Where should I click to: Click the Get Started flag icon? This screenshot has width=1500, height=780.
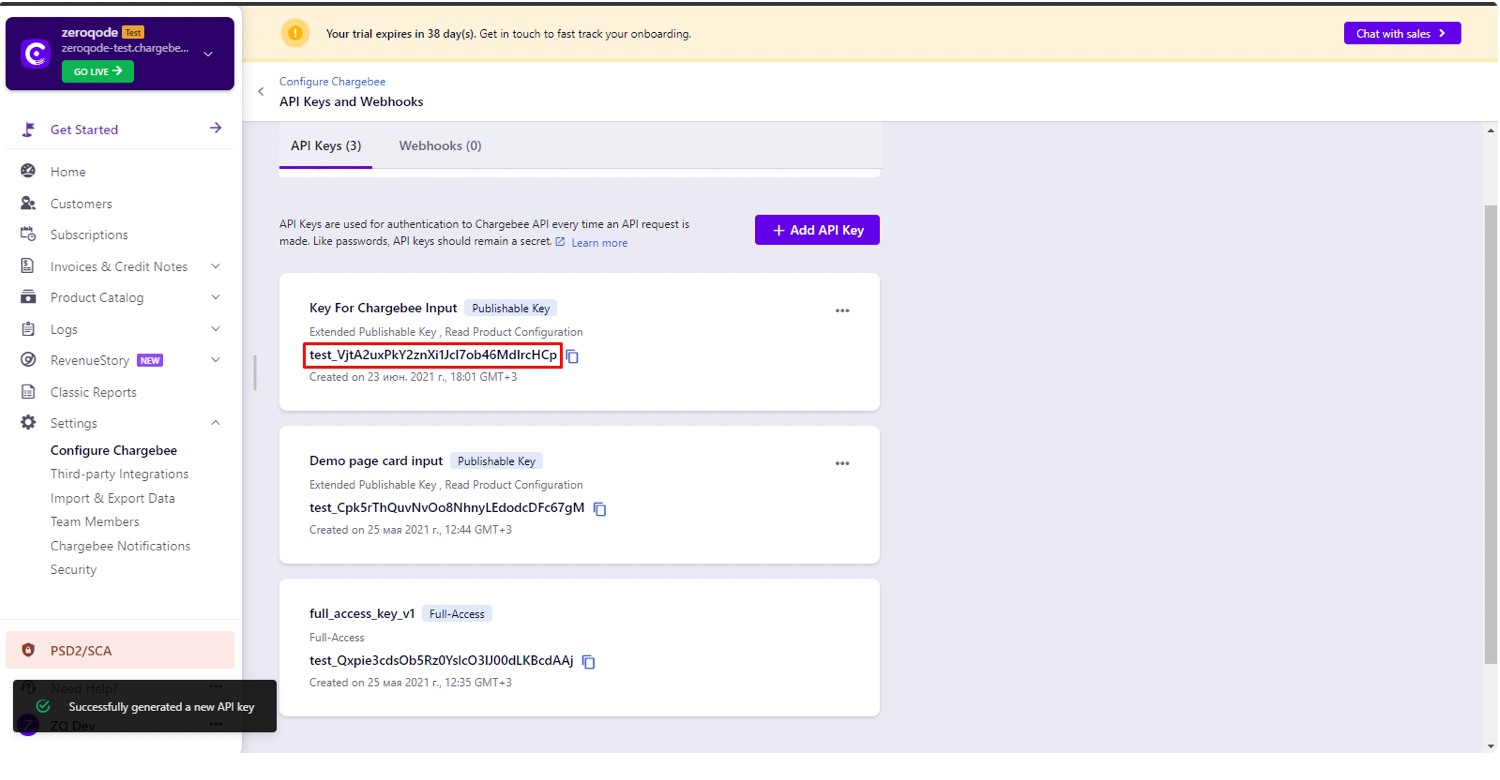click(x=29, y=129)
